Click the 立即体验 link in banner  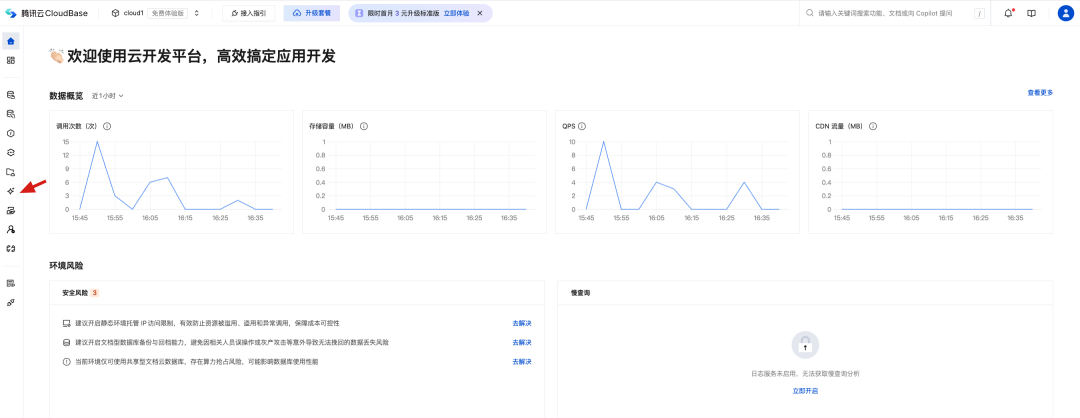pyautogui.click(x=457, y=13)
